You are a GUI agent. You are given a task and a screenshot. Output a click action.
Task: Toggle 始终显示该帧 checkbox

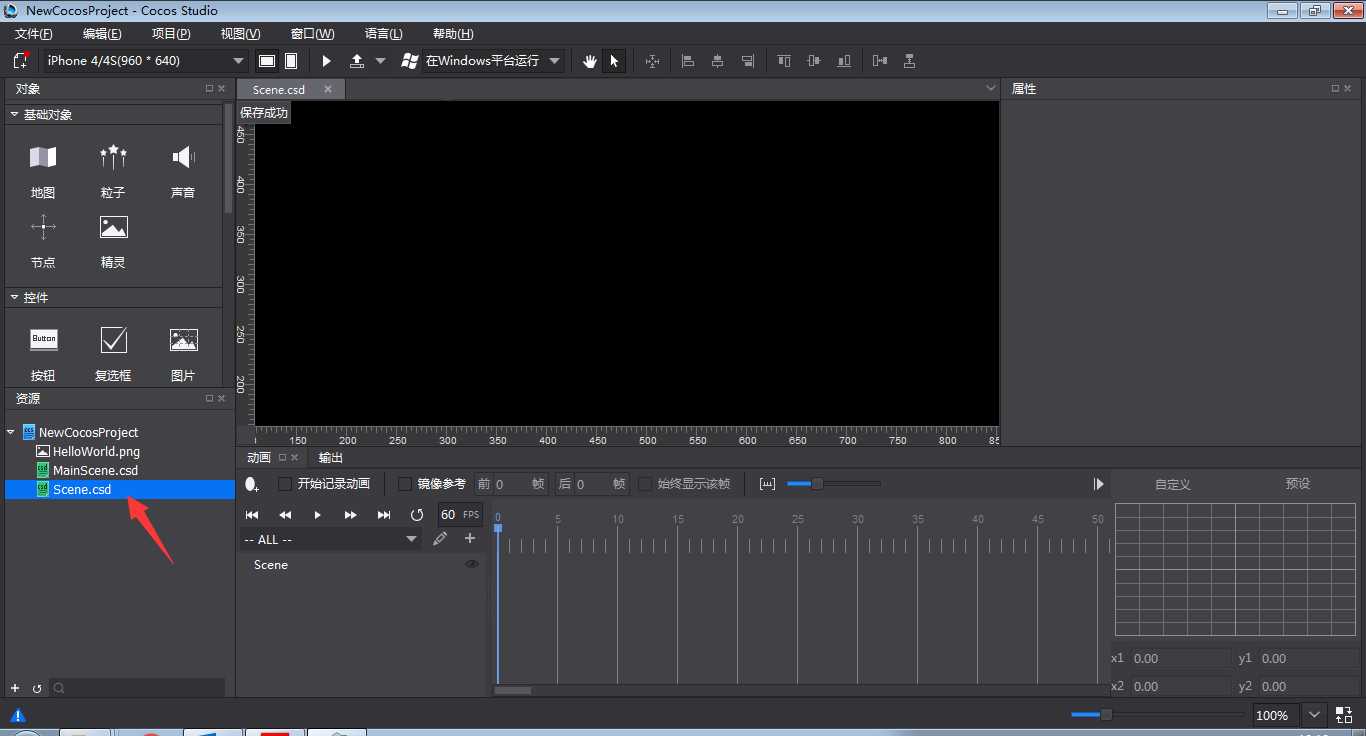pos(645,484)
